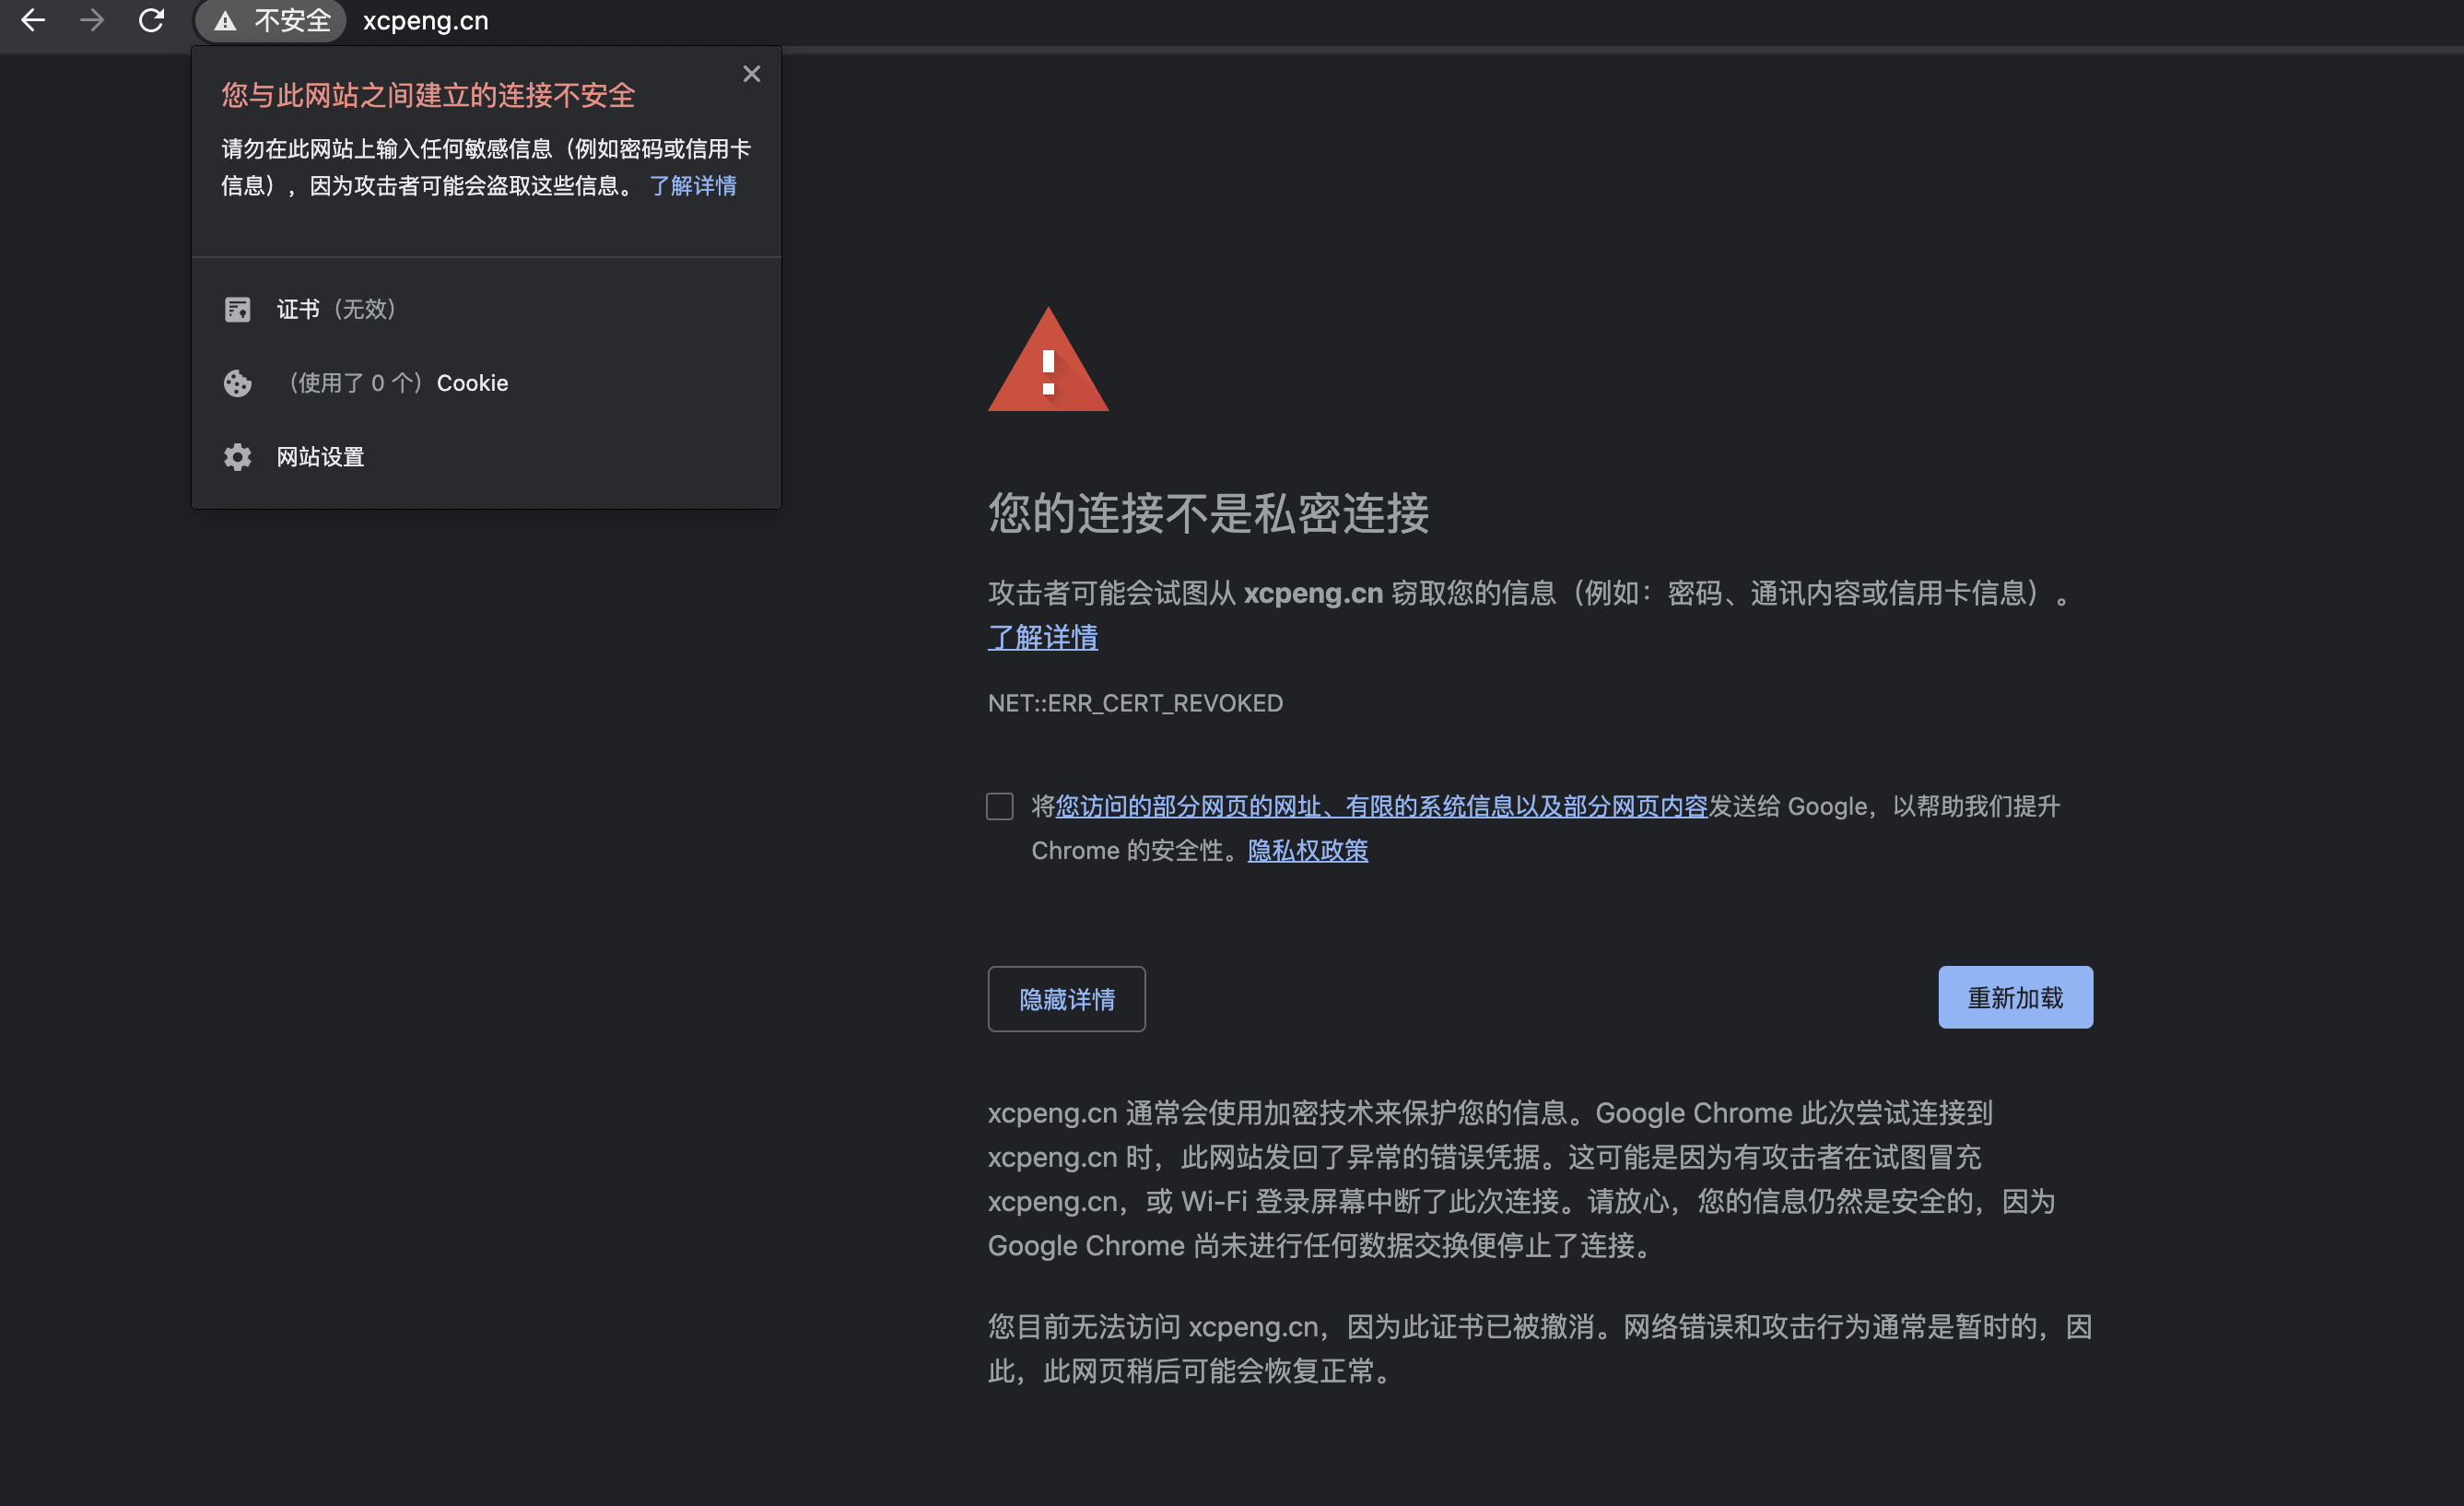Click the certificate icon in the popup
Screen dimensions: 2464x1506
click(237, 309)
